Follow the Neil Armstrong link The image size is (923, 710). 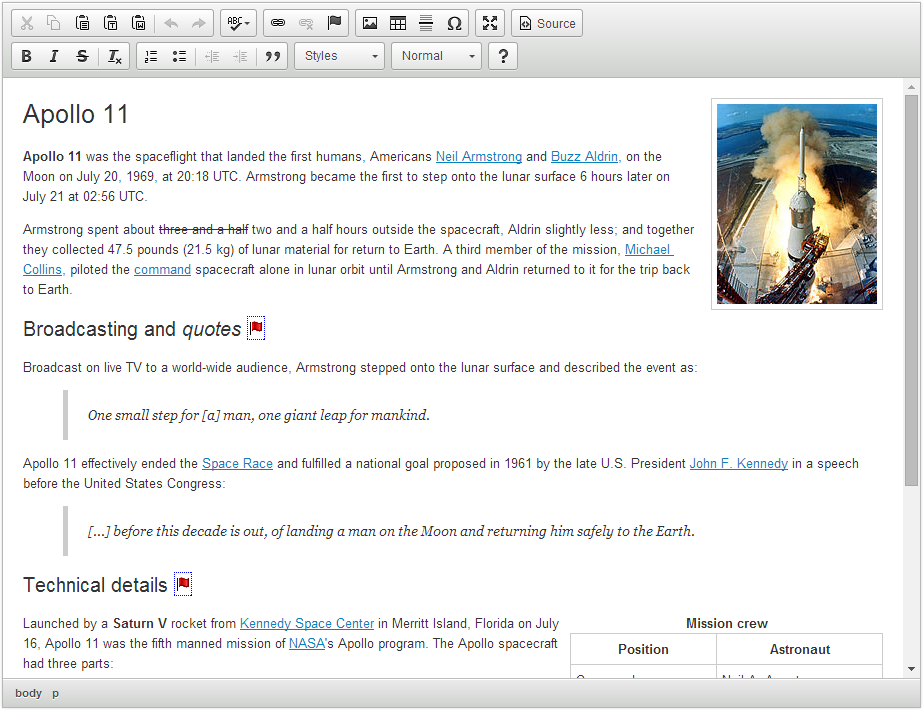click(x=479, y=157)
